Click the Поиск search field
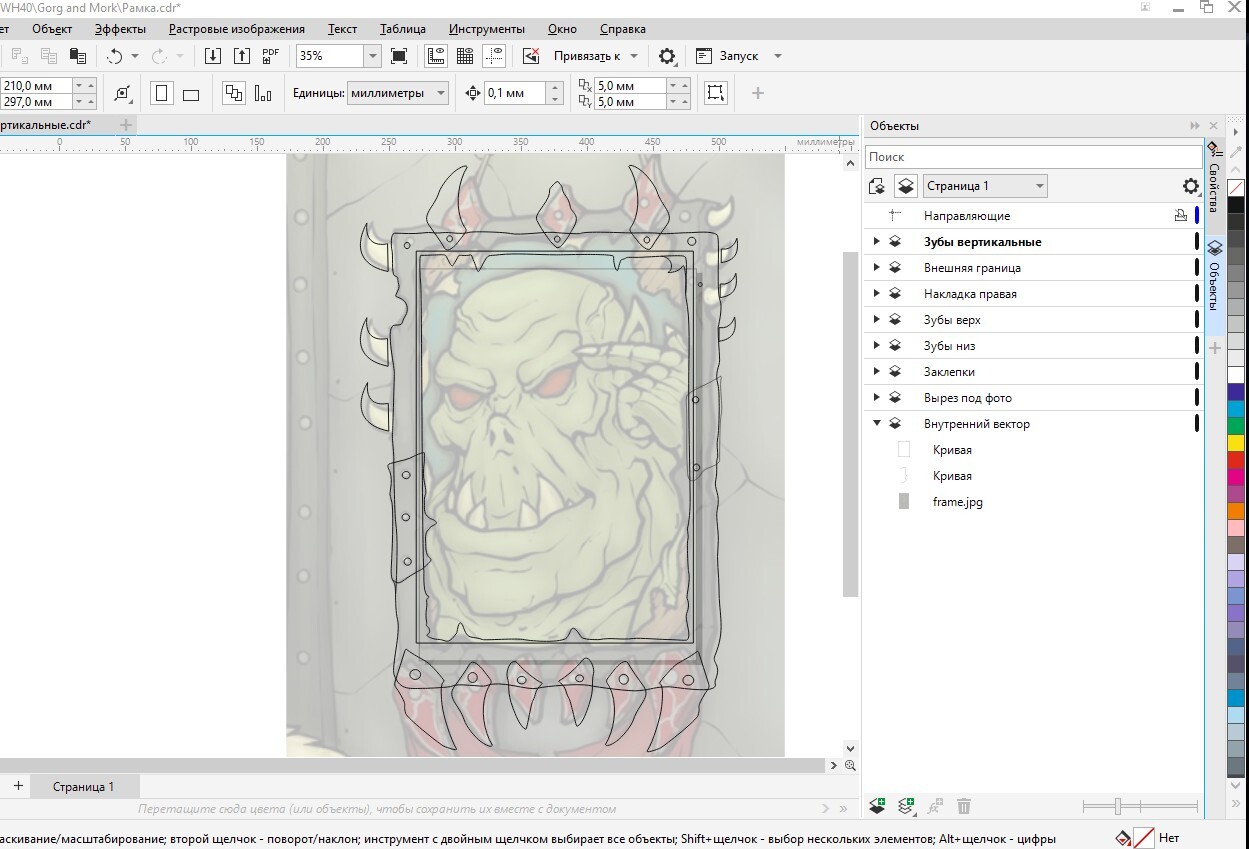The height and width of the screenshot is (849, 1249). pyautogui.click(x=1033, y=157)
